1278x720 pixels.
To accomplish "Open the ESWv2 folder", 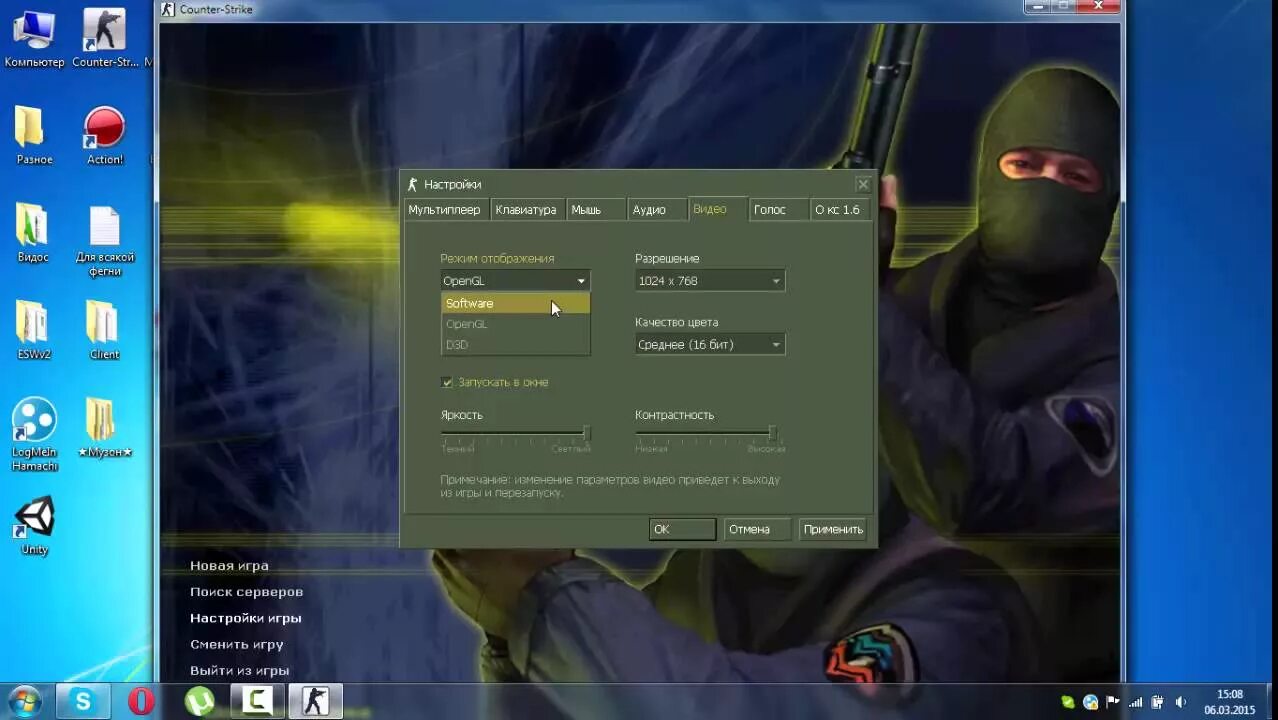I will tap(33, 330).
